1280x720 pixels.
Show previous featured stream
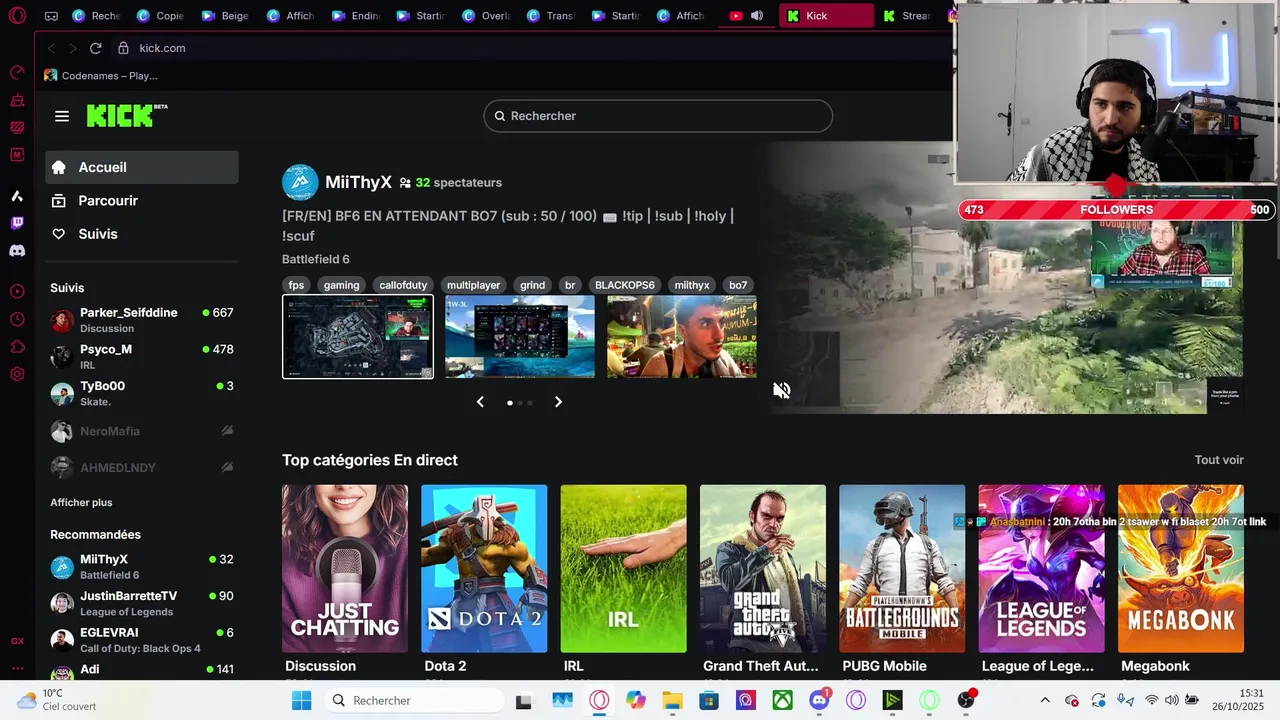[x=480, y=402]
